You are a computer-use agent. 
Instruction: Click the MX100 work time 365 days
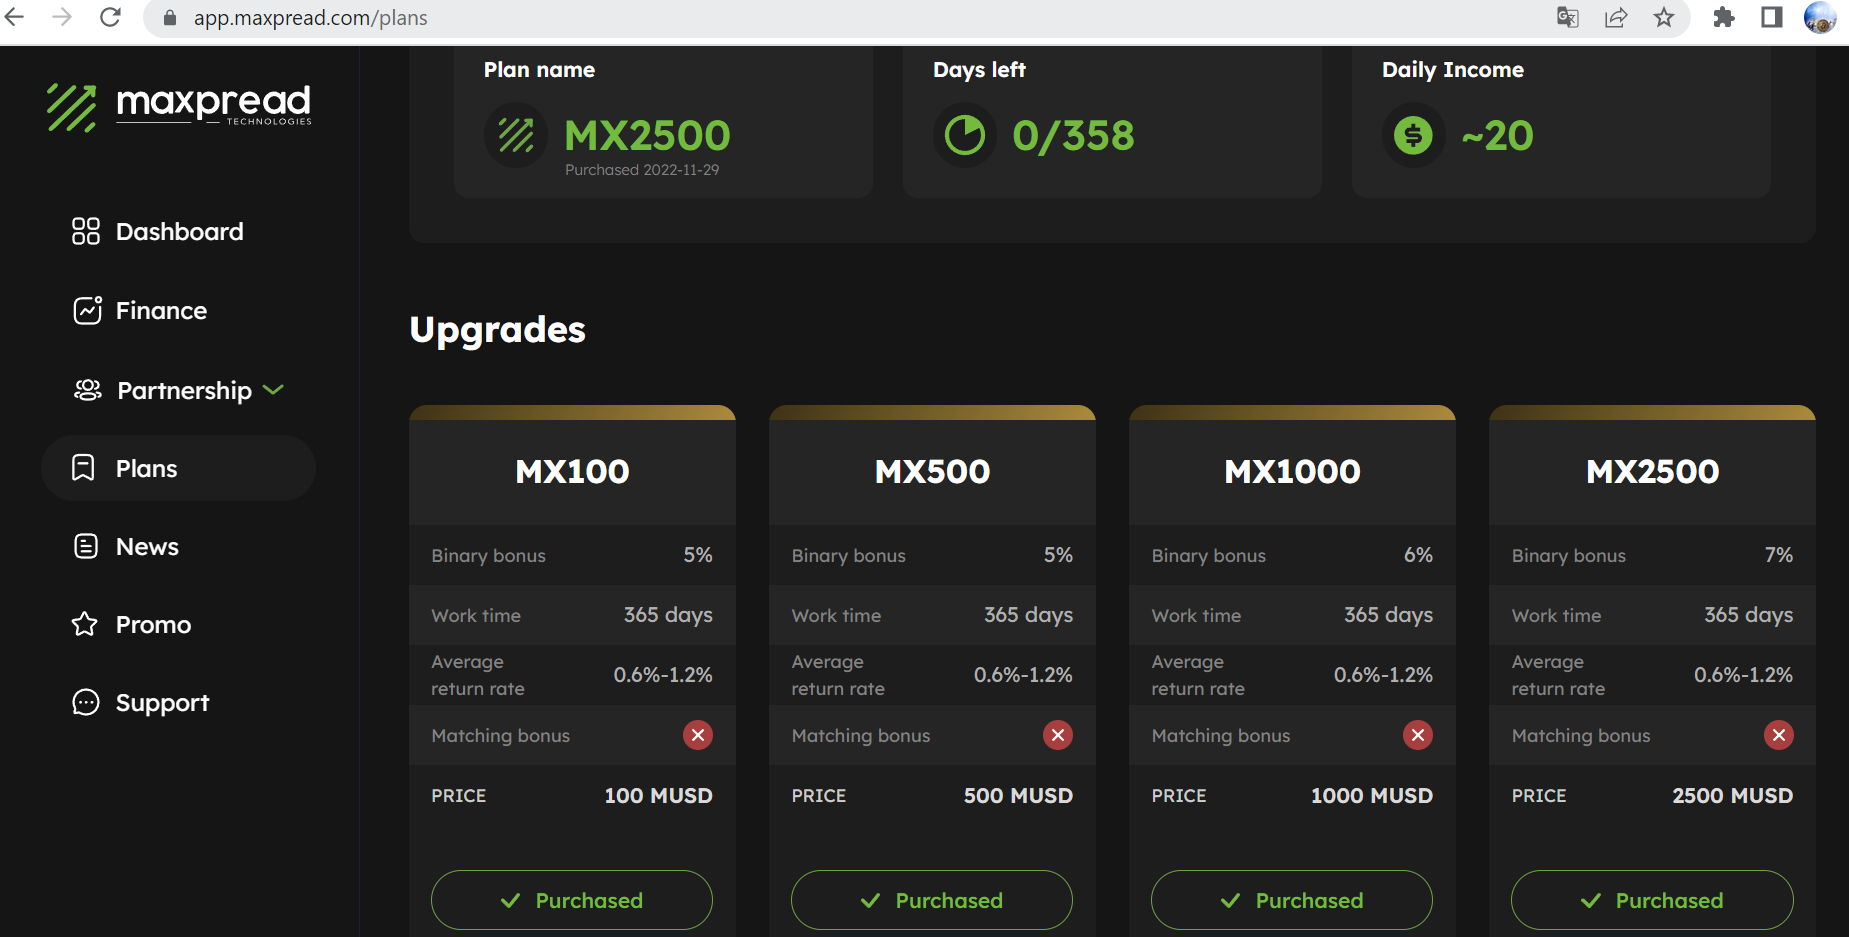click(x=668, y=615)
